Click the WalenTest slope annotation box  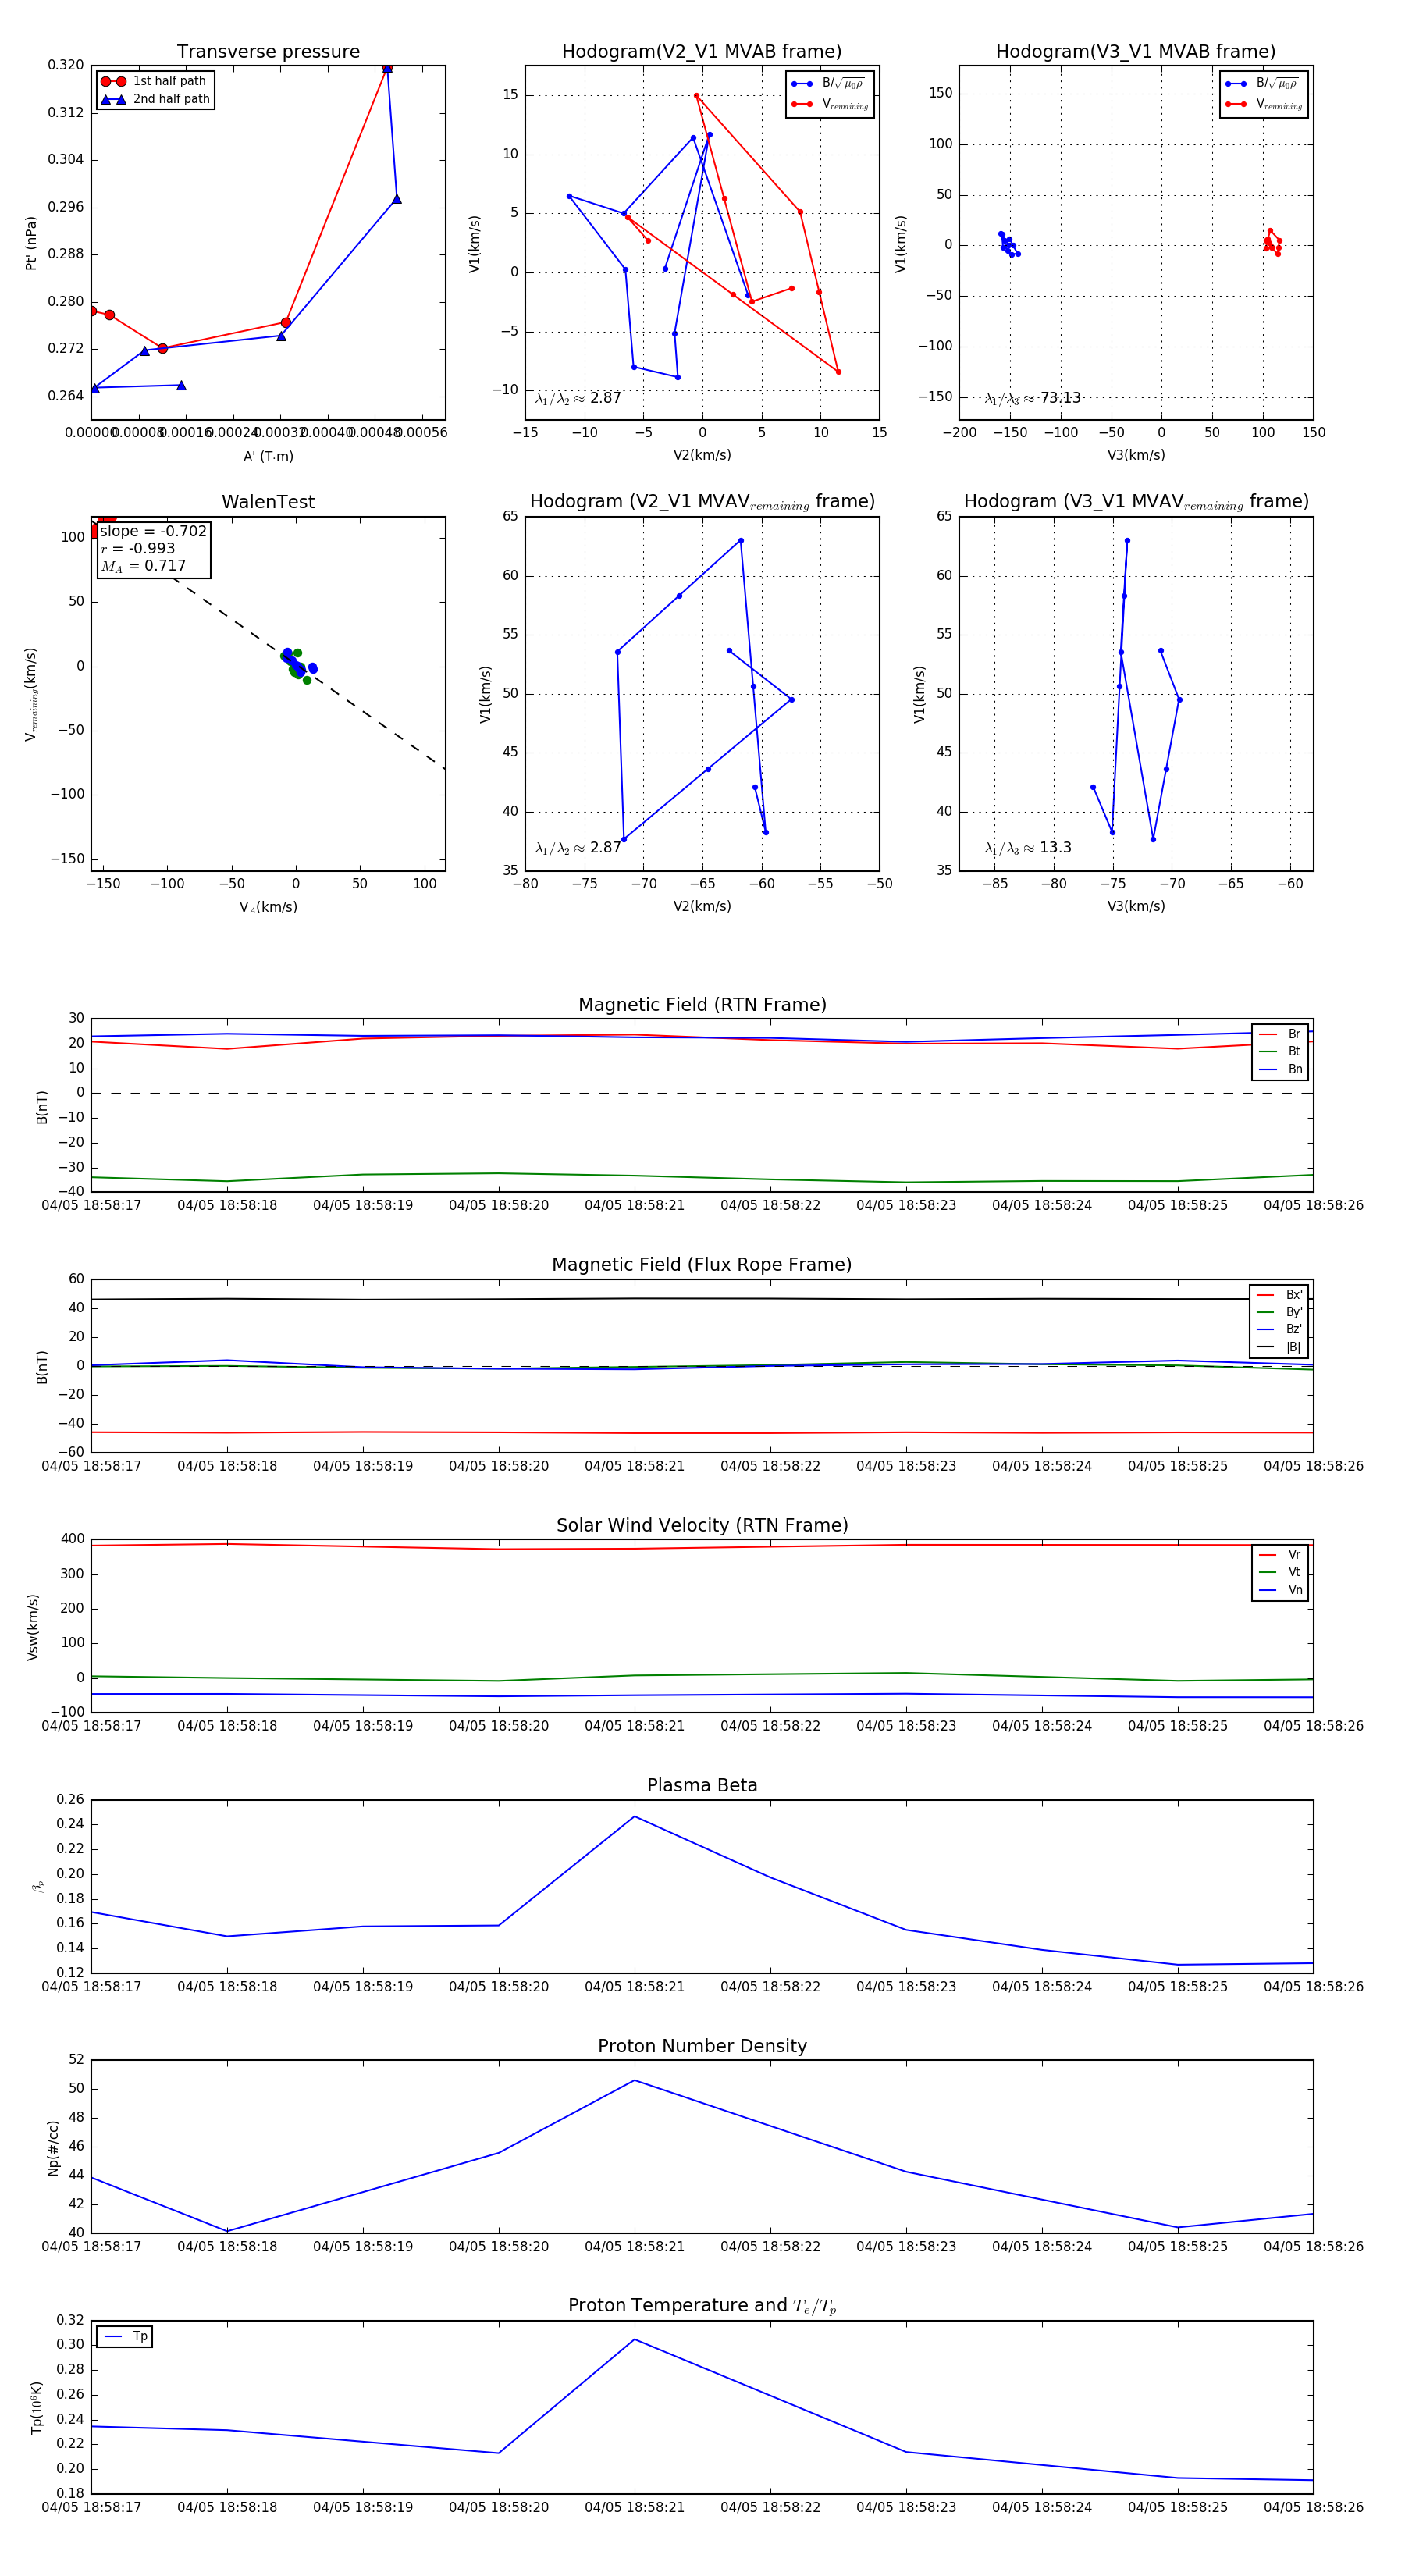pos(153,548)
